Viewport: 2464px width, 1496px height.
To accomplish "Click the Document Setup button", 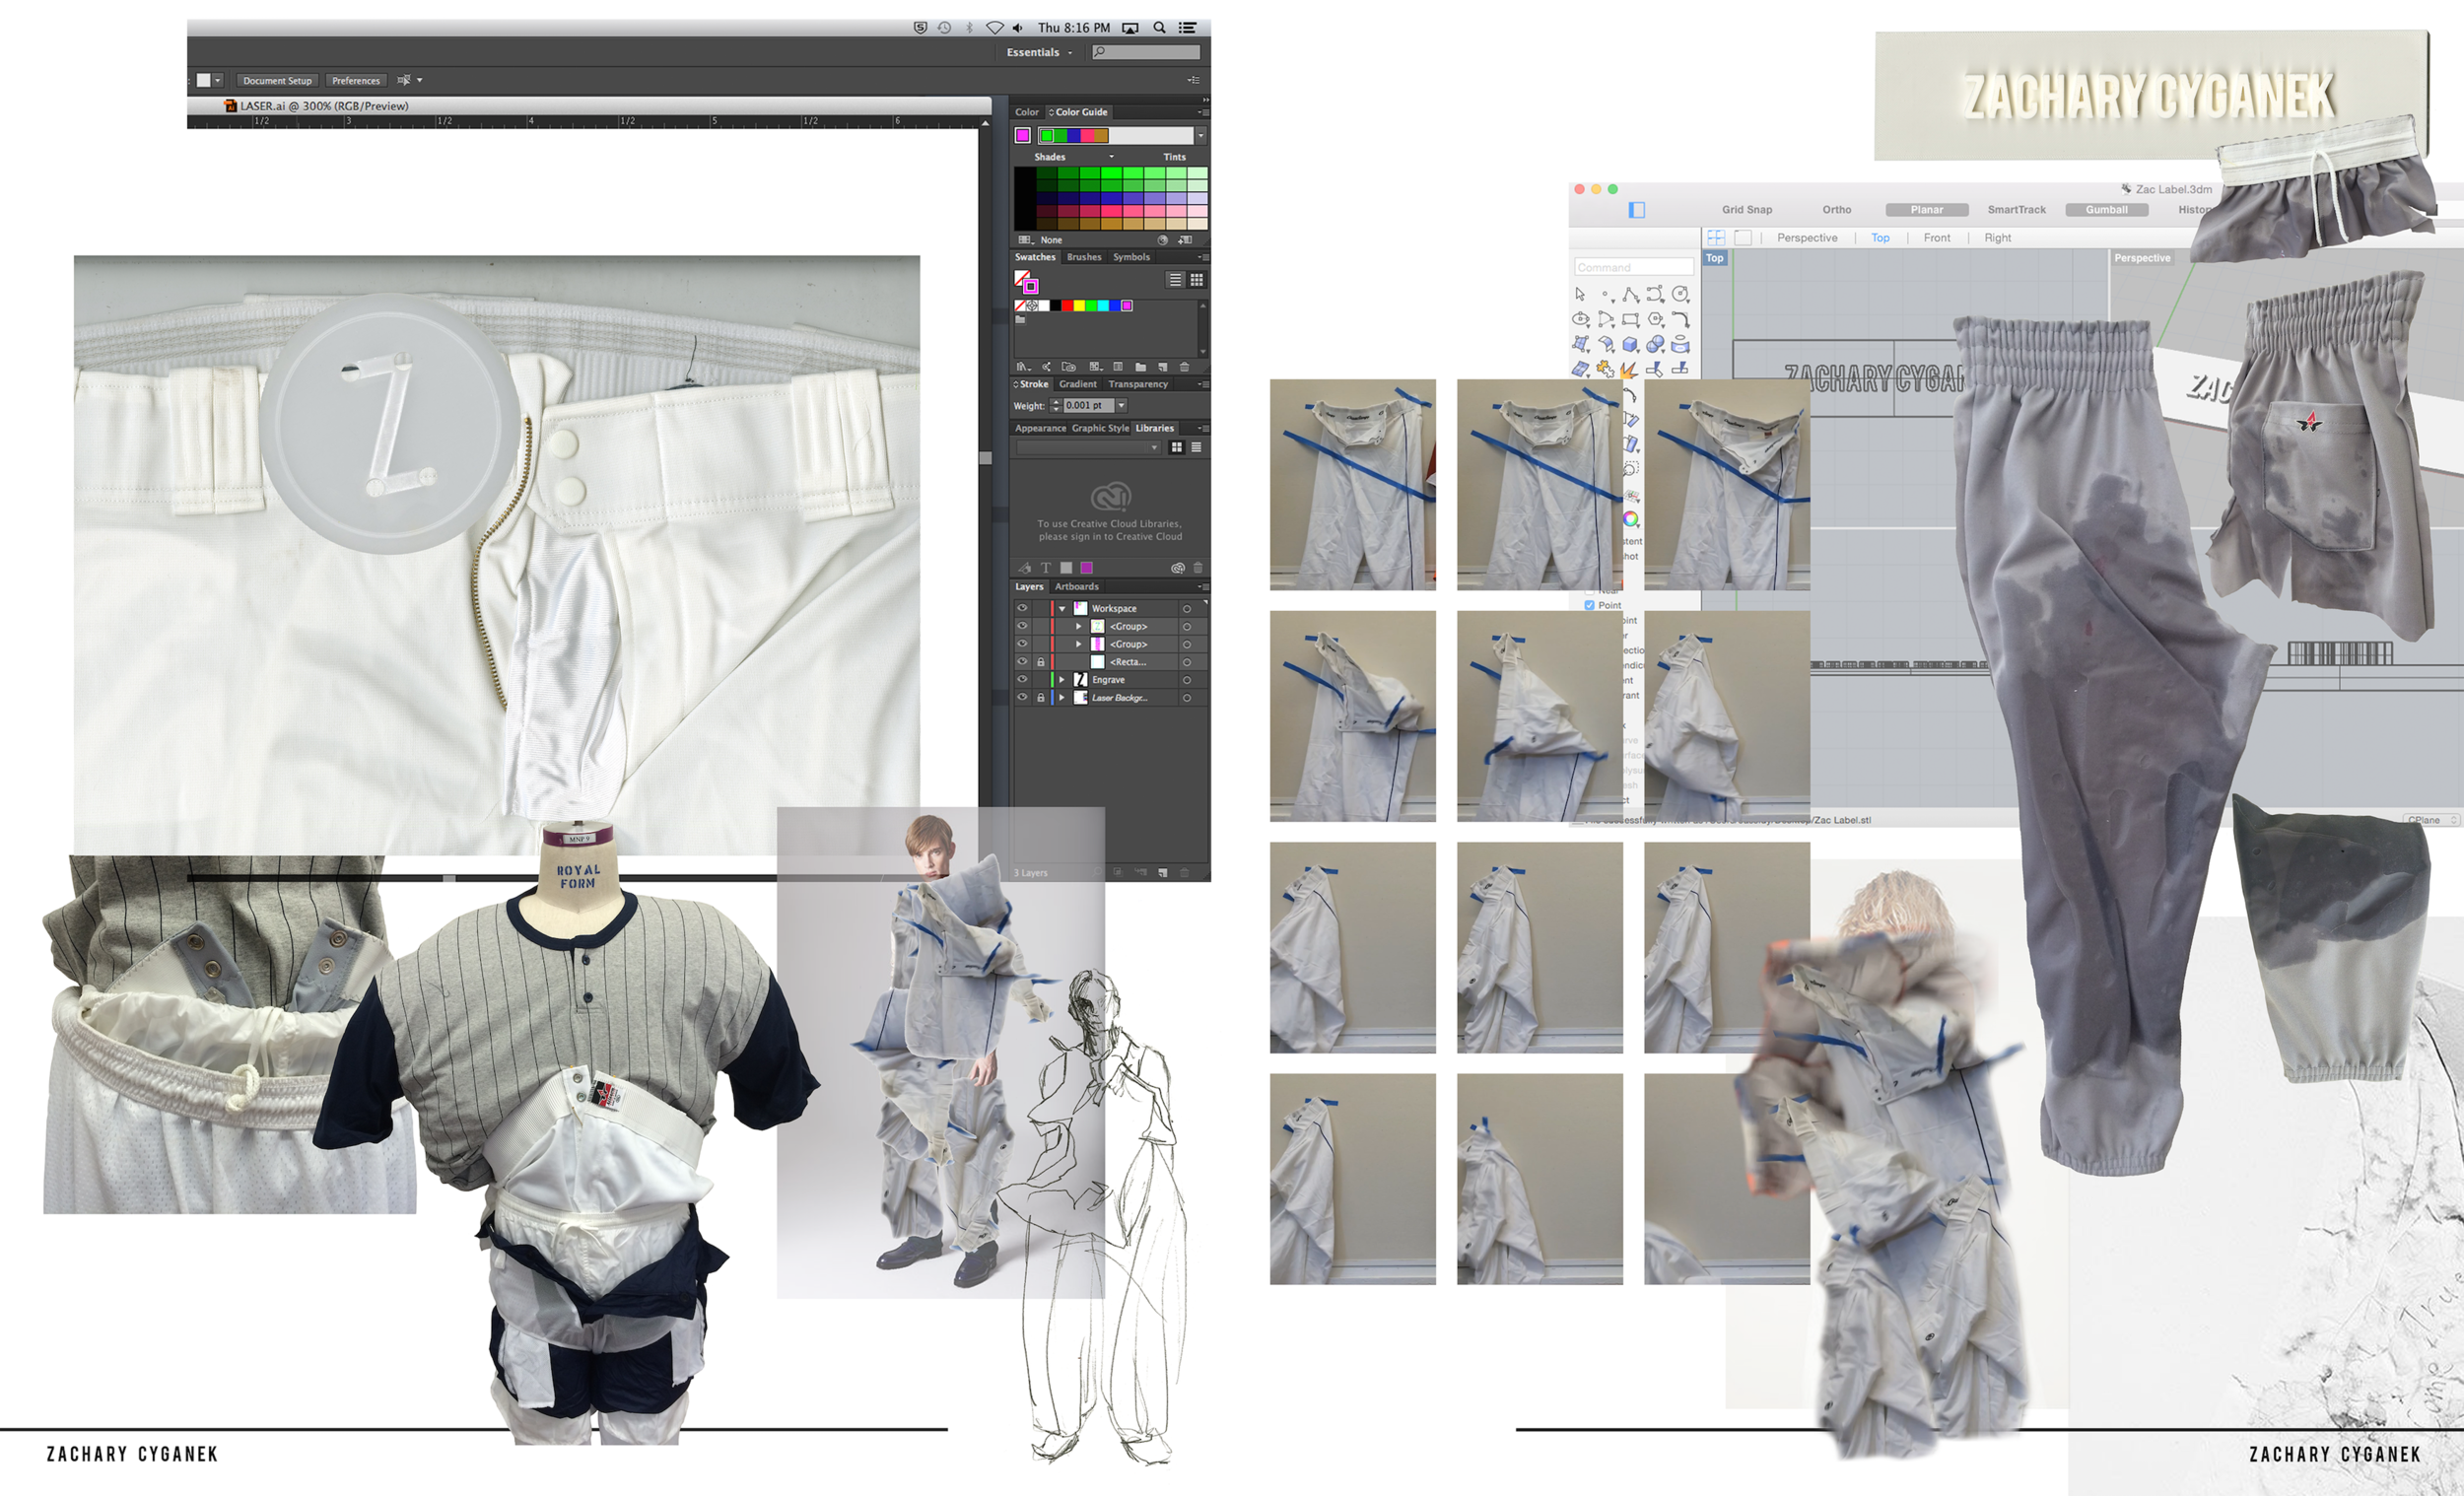I will [277, 80].
